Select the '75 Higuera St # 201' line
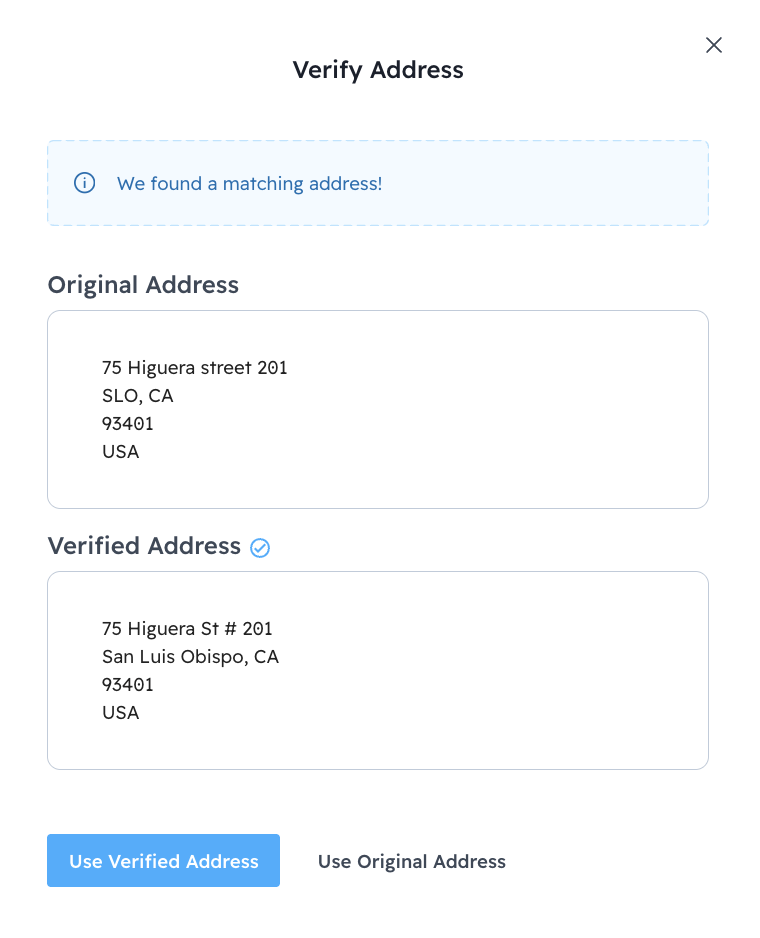The width and height of the screenshot is (760, 938). click(187, 629)
